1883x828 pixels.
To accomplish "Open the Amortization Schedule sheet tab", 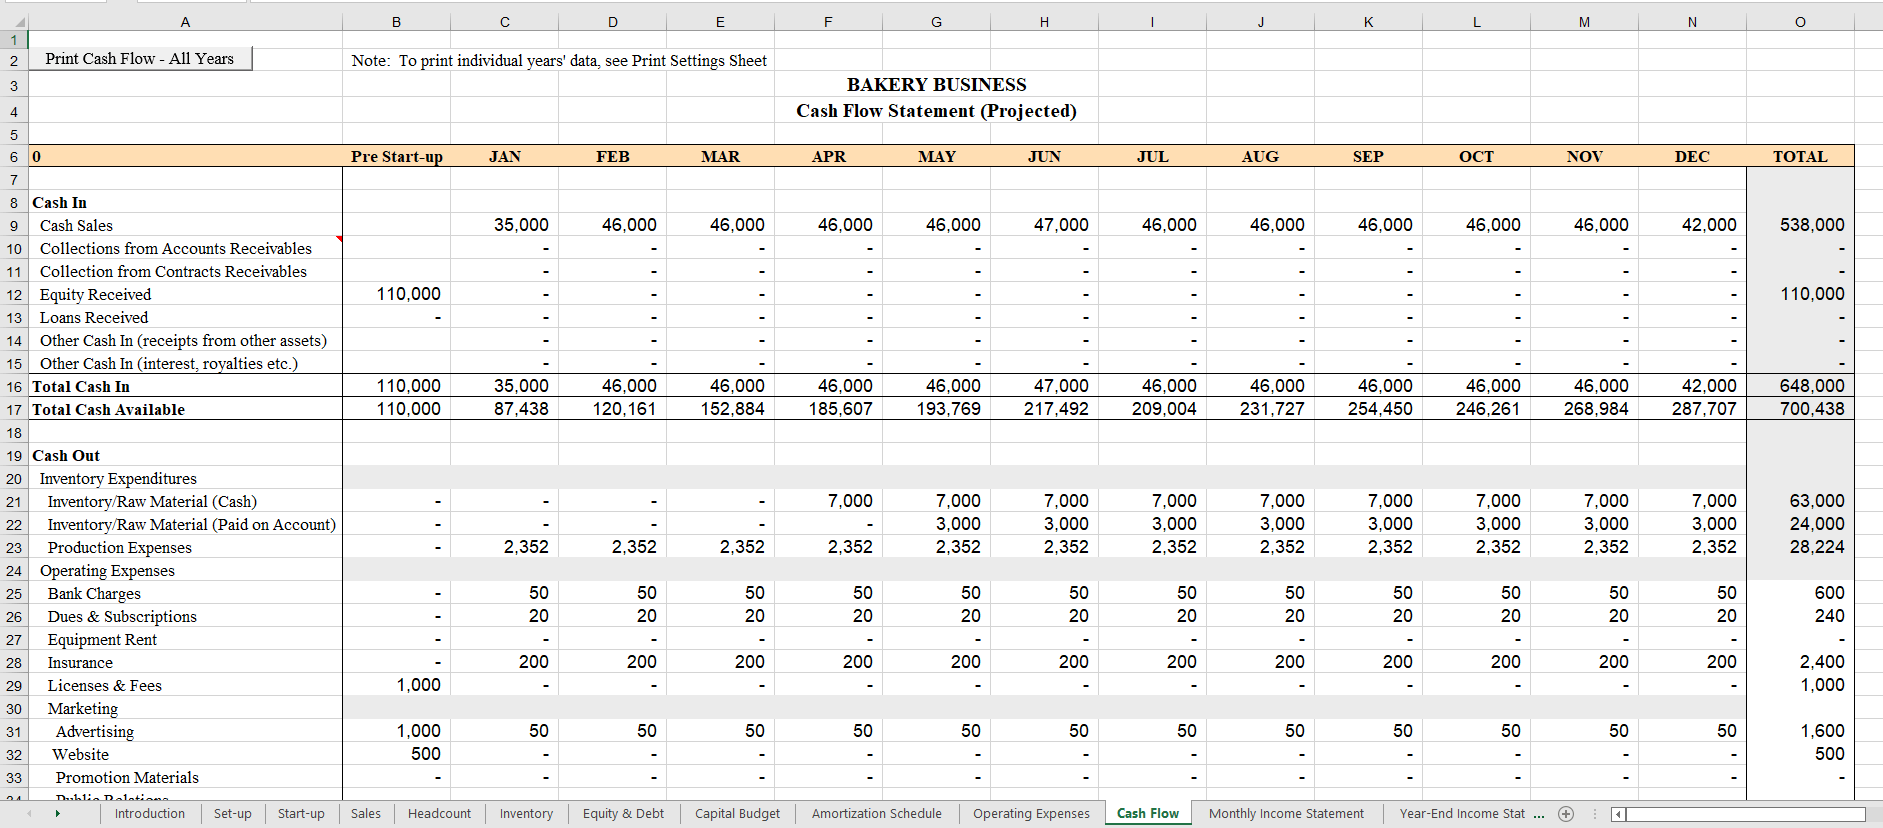I will point(876,814).
